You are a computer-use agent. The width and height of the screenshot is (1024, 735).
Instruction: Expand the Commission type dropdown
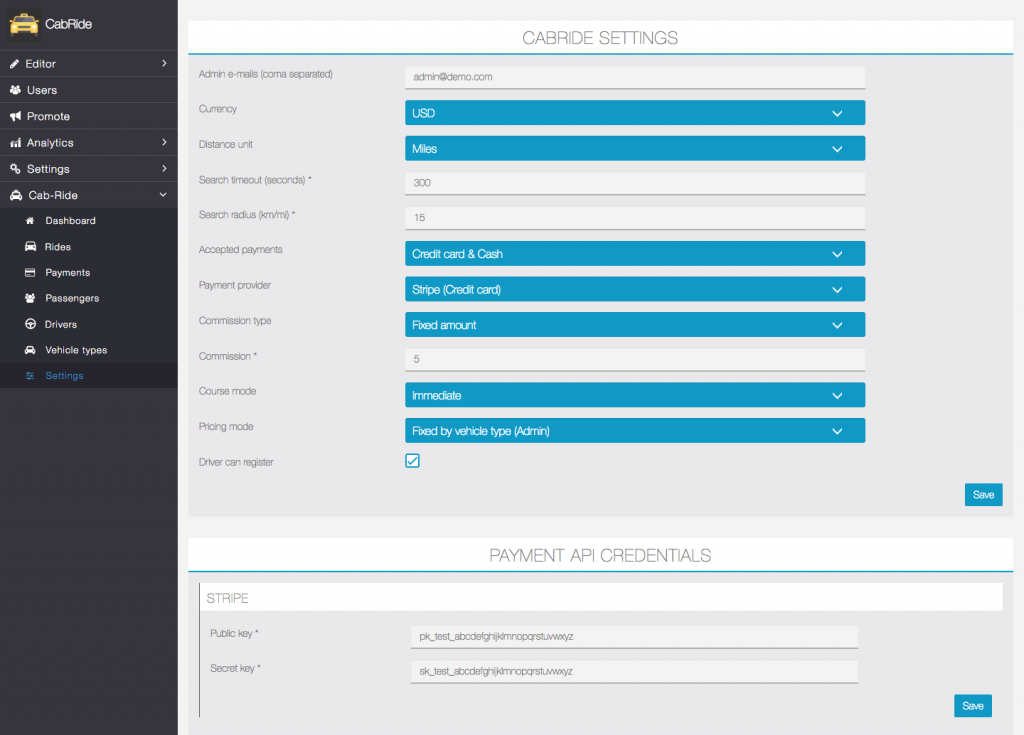pos(634,325)
